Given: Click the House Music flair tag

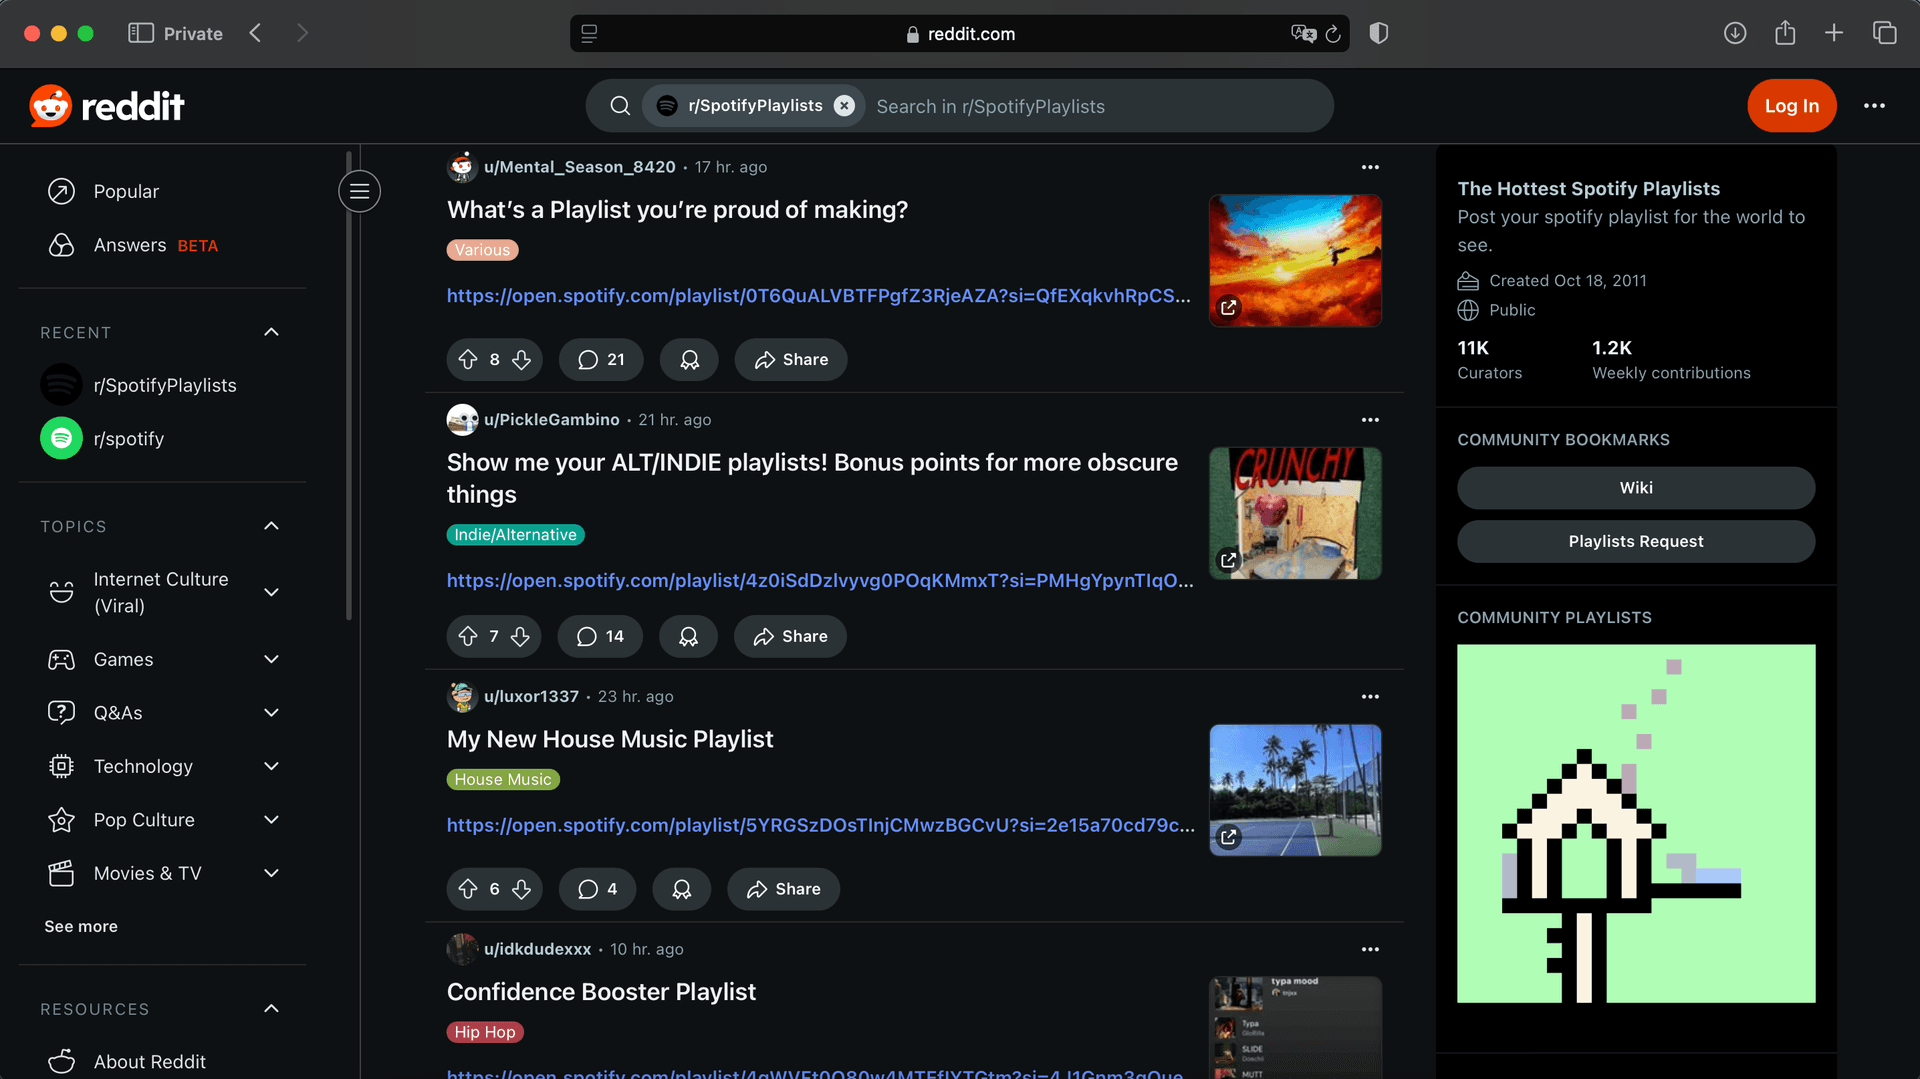Looking at the screenshot, I should [503, 780].
